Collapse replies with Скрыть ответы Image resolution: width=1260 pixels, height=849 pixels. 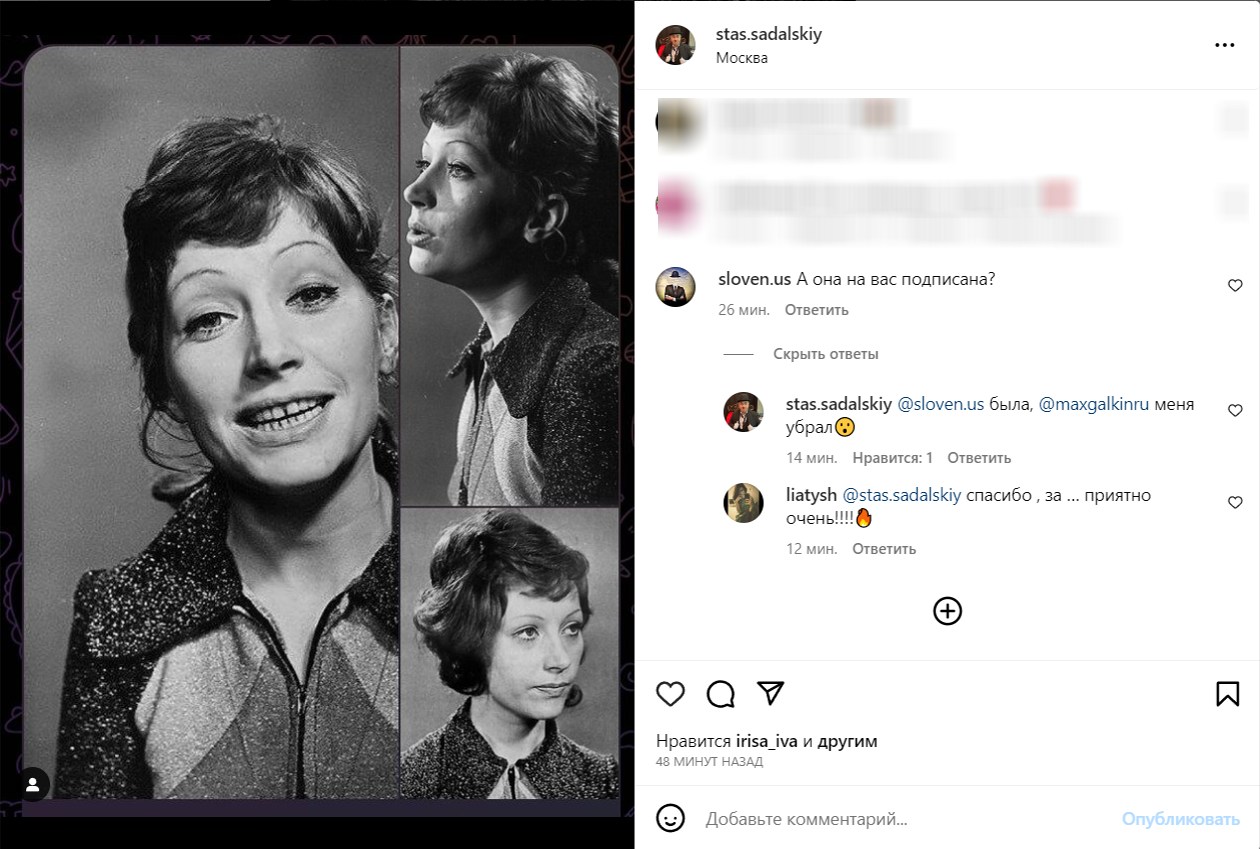pyautogui.click(x=825, y=354)
